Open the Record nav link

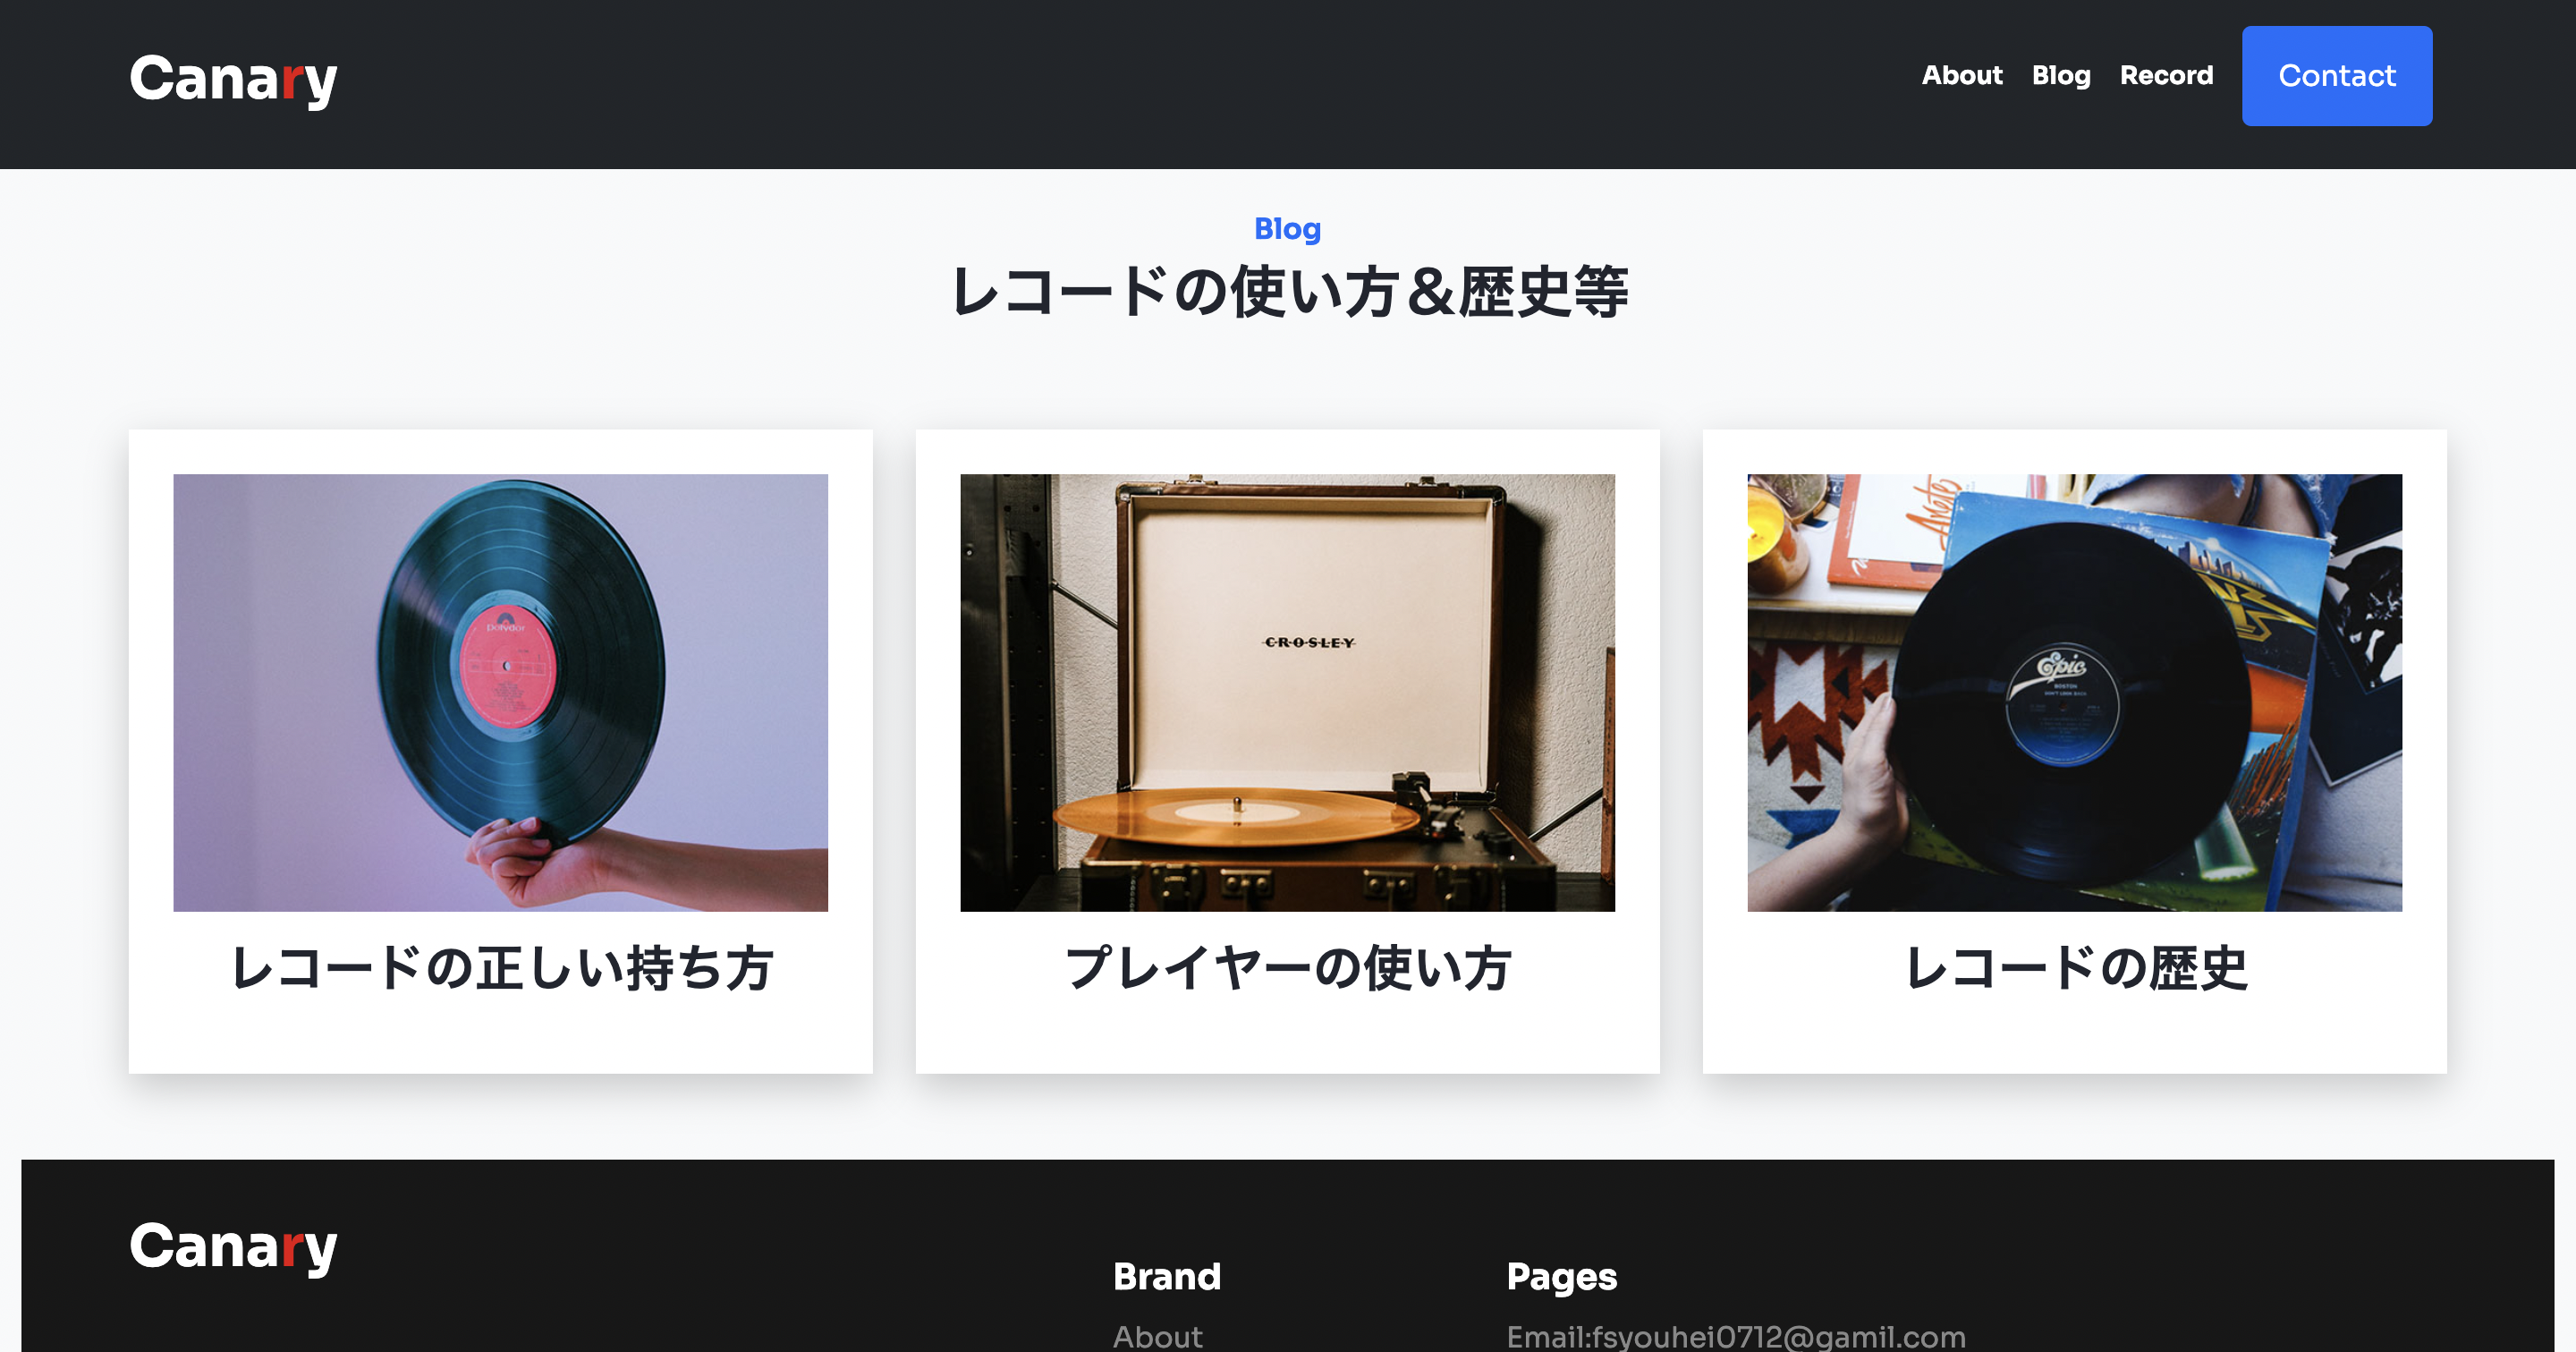pos(2166,76)
